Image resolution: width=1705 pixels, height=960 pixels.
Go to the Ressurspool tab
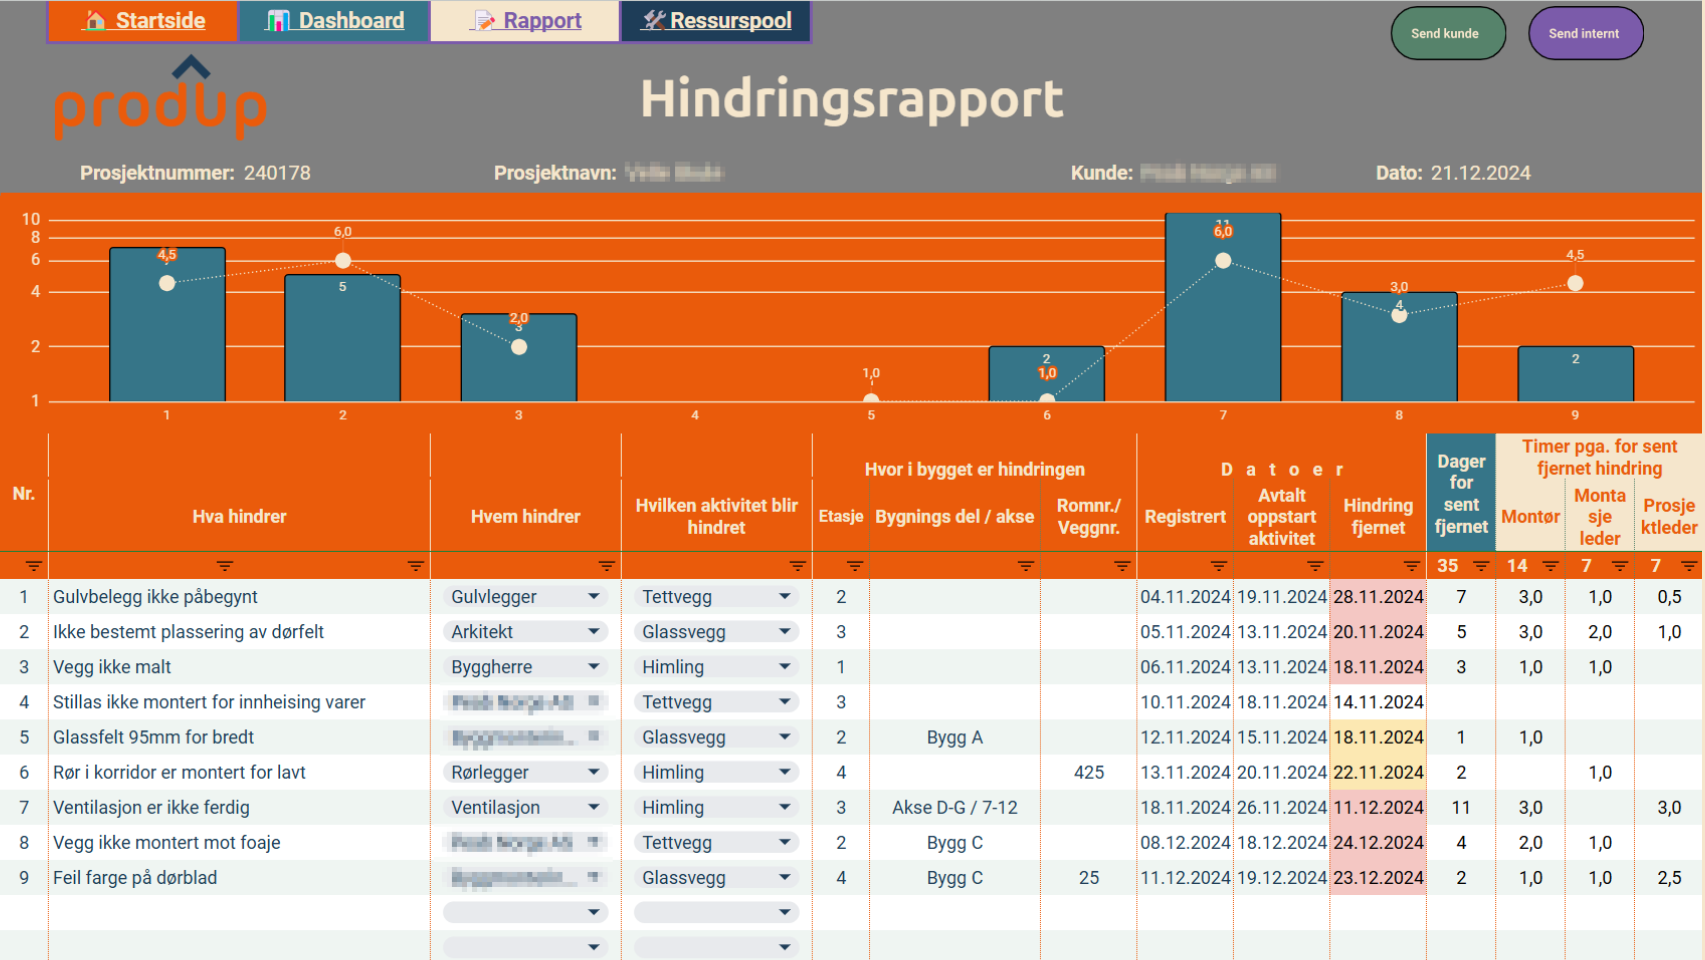click(716, 21)
